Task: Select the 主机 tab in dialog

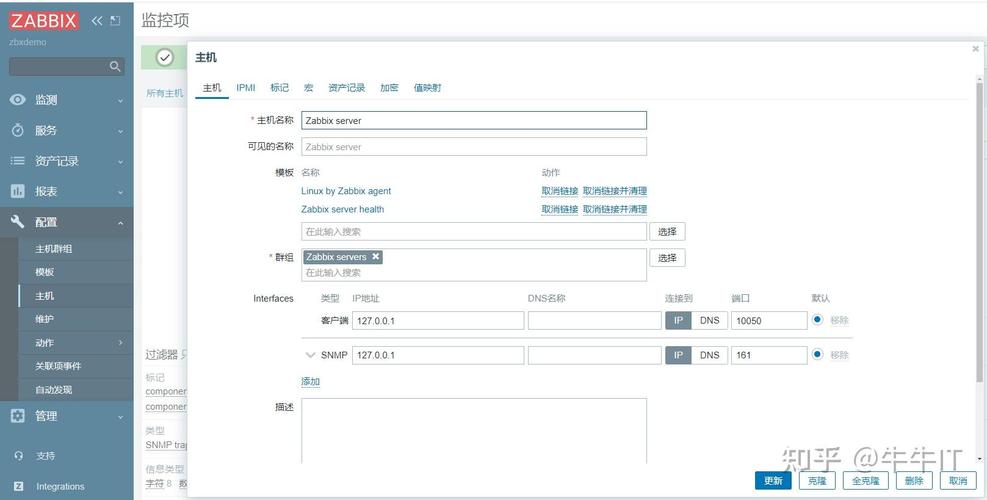Action: click(212, 88)
